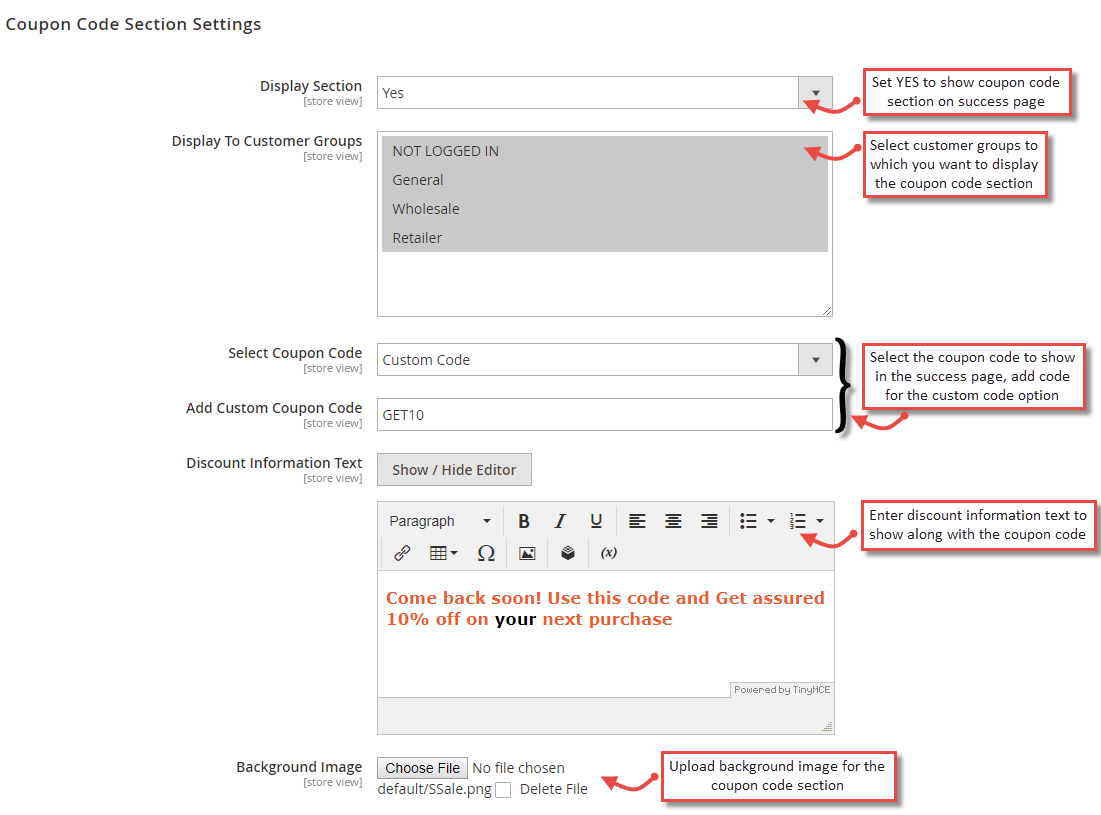1101x815 pixels.
Task: Open the Select Coupon Code dropdown
Action: 605,359
